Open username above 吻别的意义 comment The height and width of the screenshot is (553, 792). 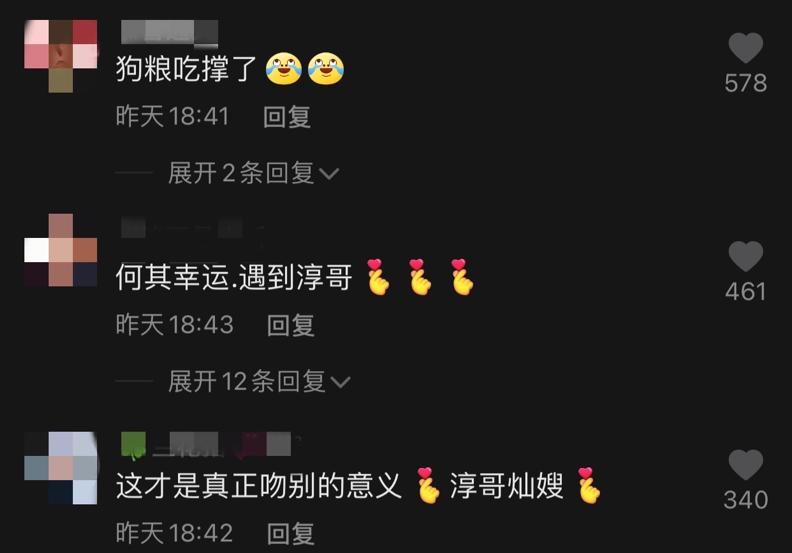[208, 444]
